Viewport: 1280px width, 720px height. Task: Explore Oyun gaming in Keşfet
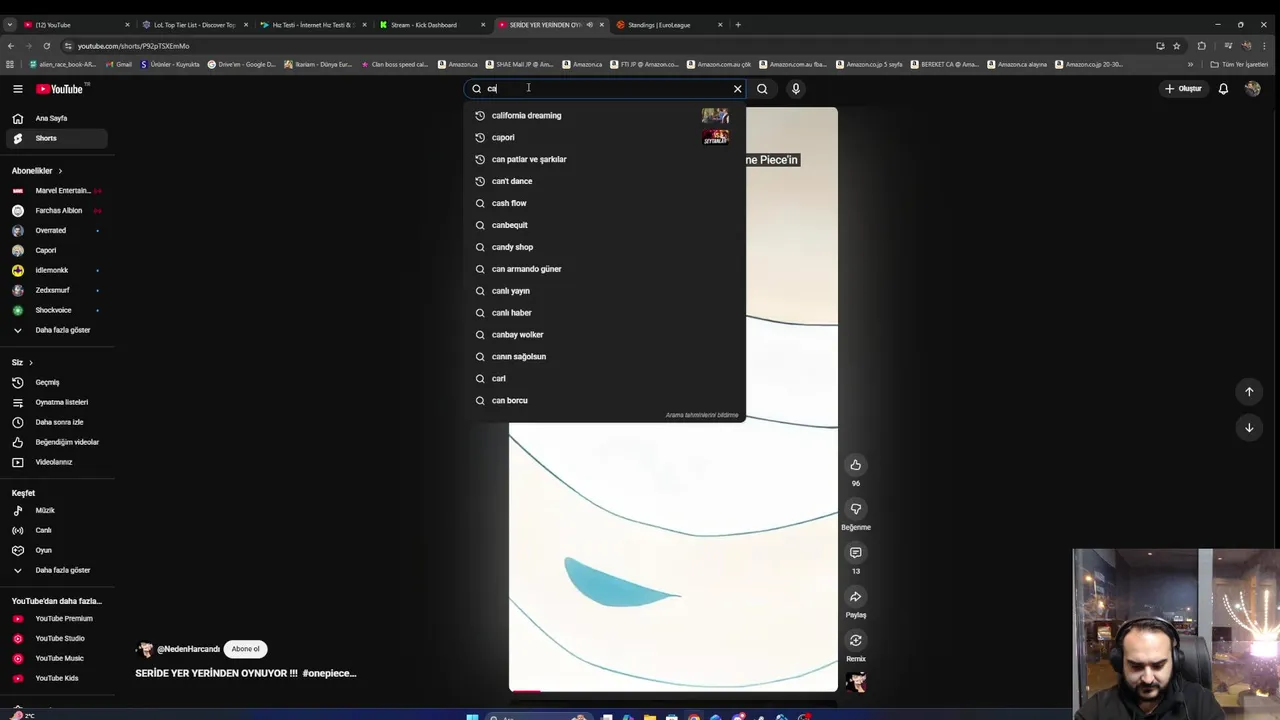[x=57, y=550]
